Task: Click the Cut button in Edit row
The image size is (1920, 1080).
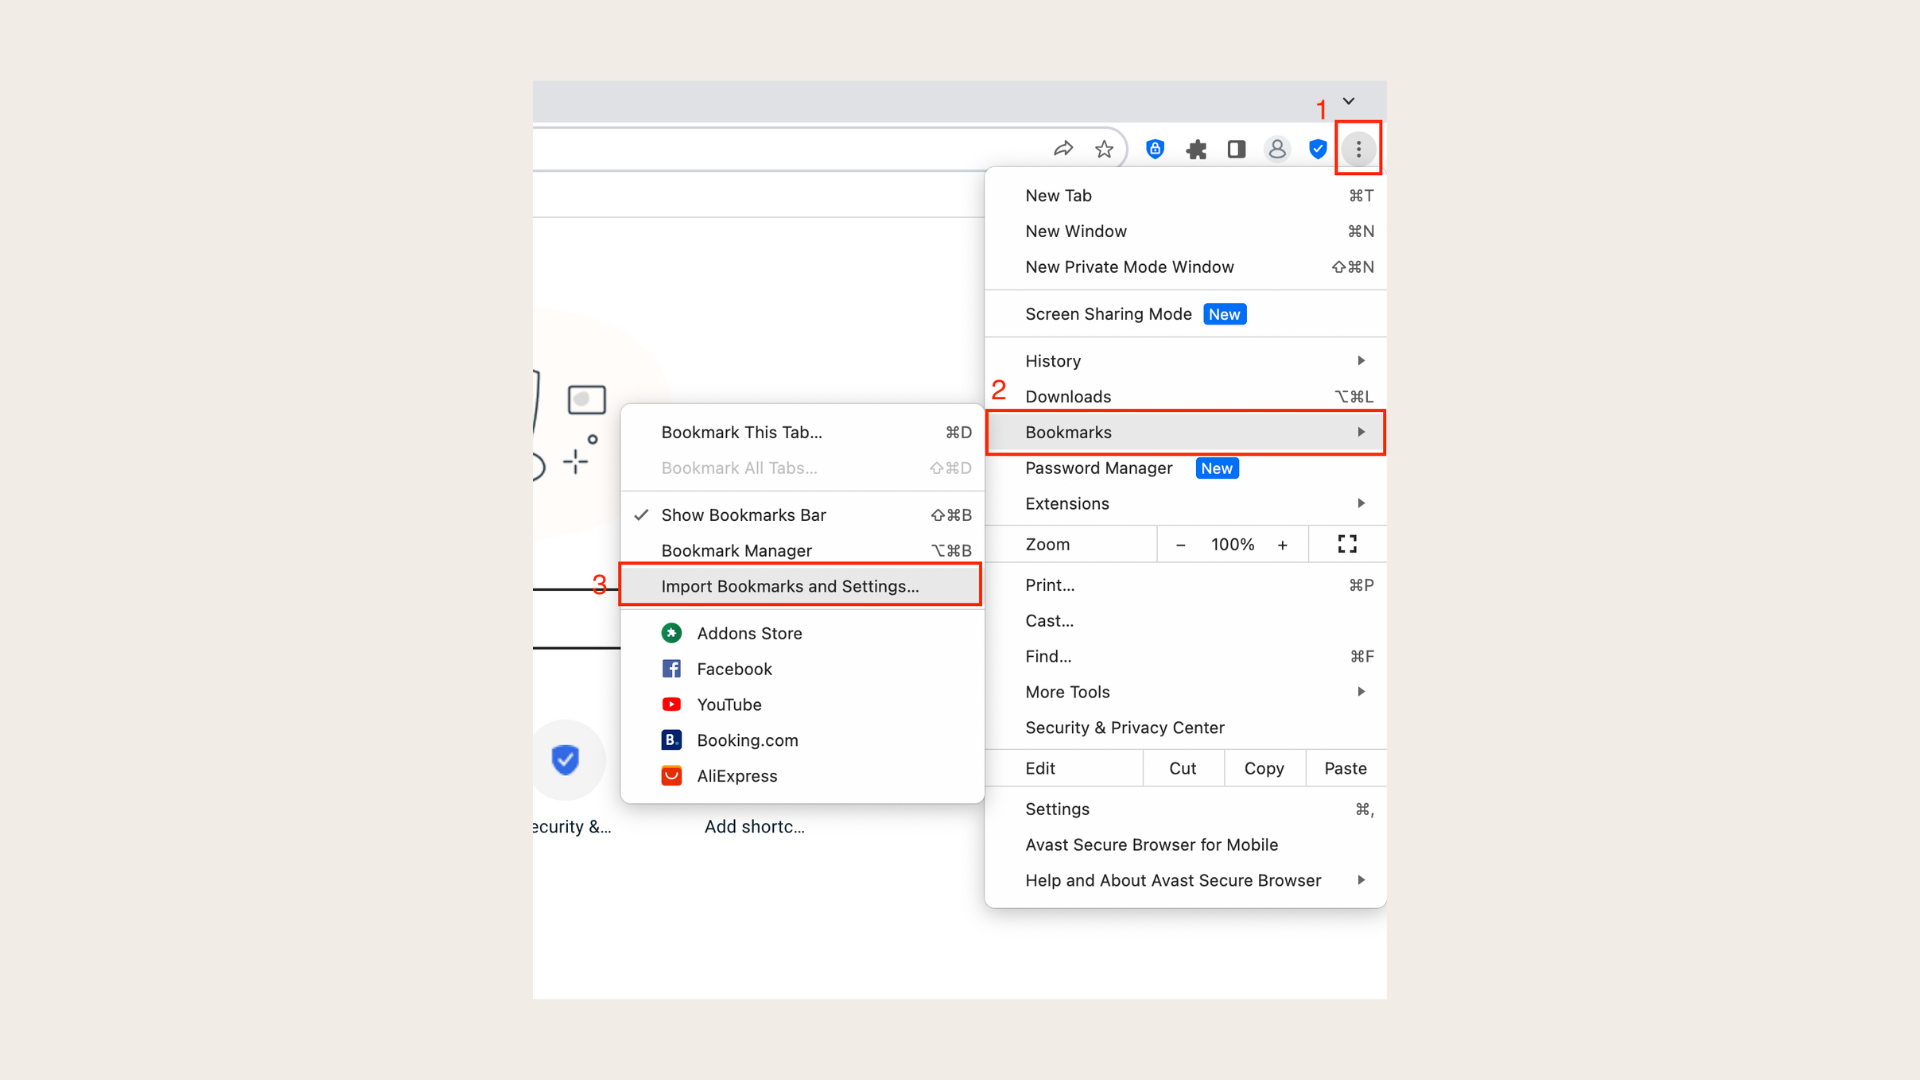Action: 1183,768
